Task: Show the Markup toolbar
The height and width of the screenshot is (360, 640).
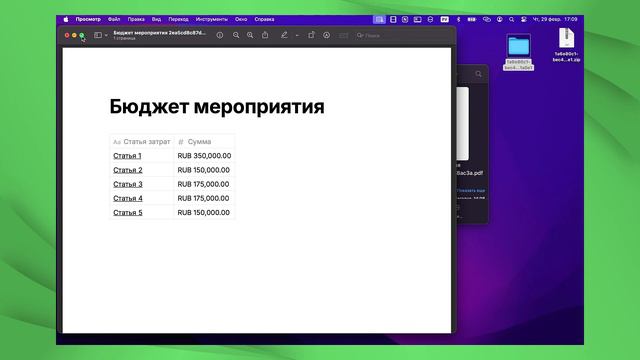Action: [327, 36]
